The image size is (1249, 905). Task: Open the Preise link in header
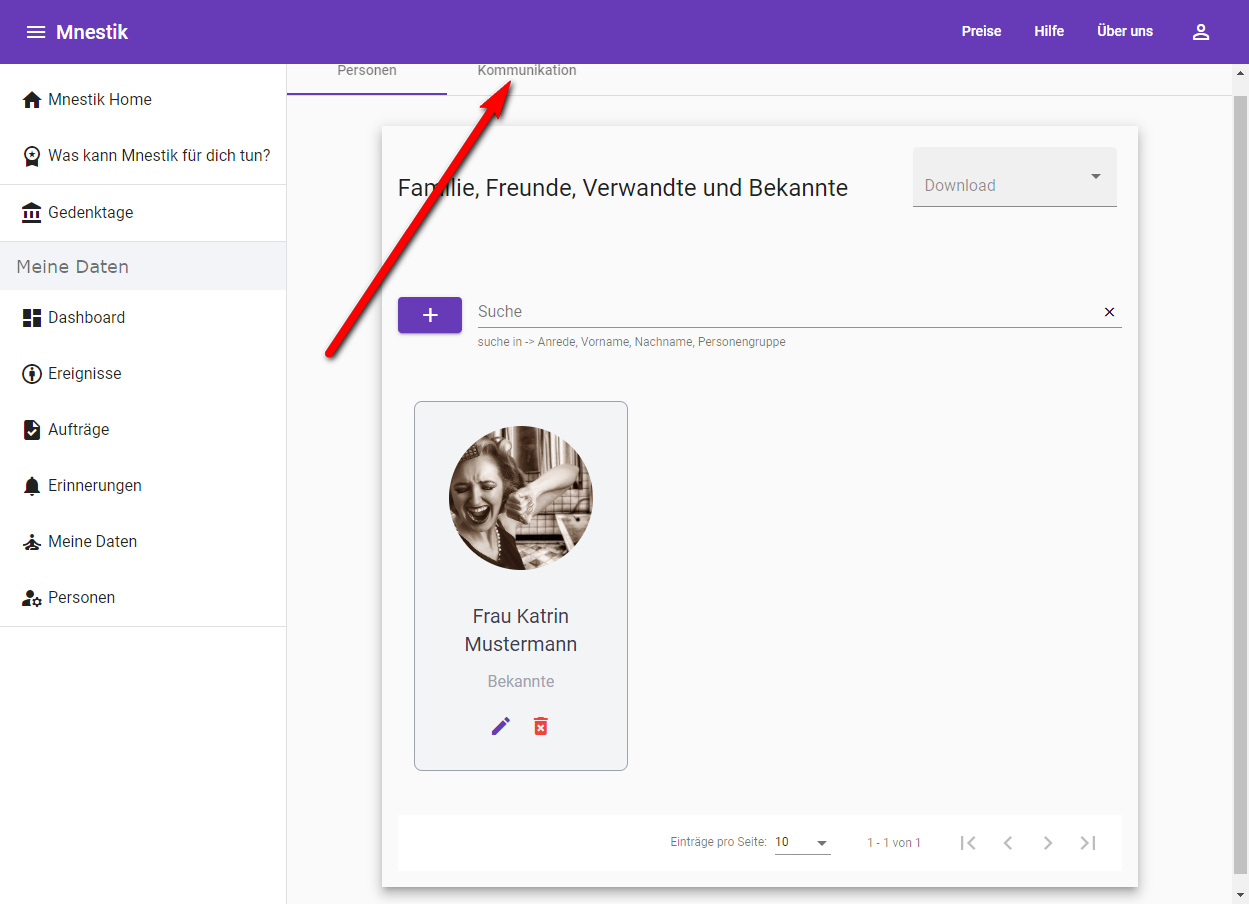(x=981, y=32)
